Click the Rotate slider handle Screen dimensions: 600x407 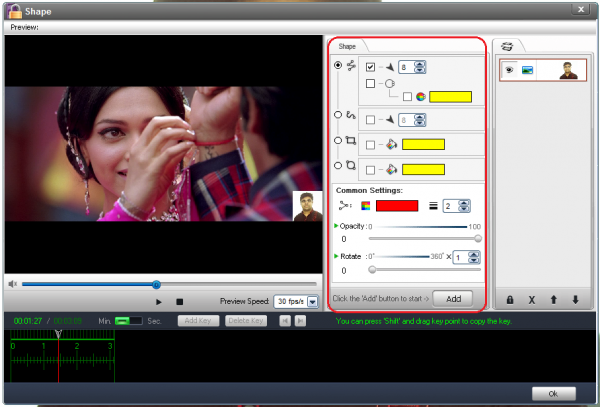pyautogui.click(x=372, y=270)
